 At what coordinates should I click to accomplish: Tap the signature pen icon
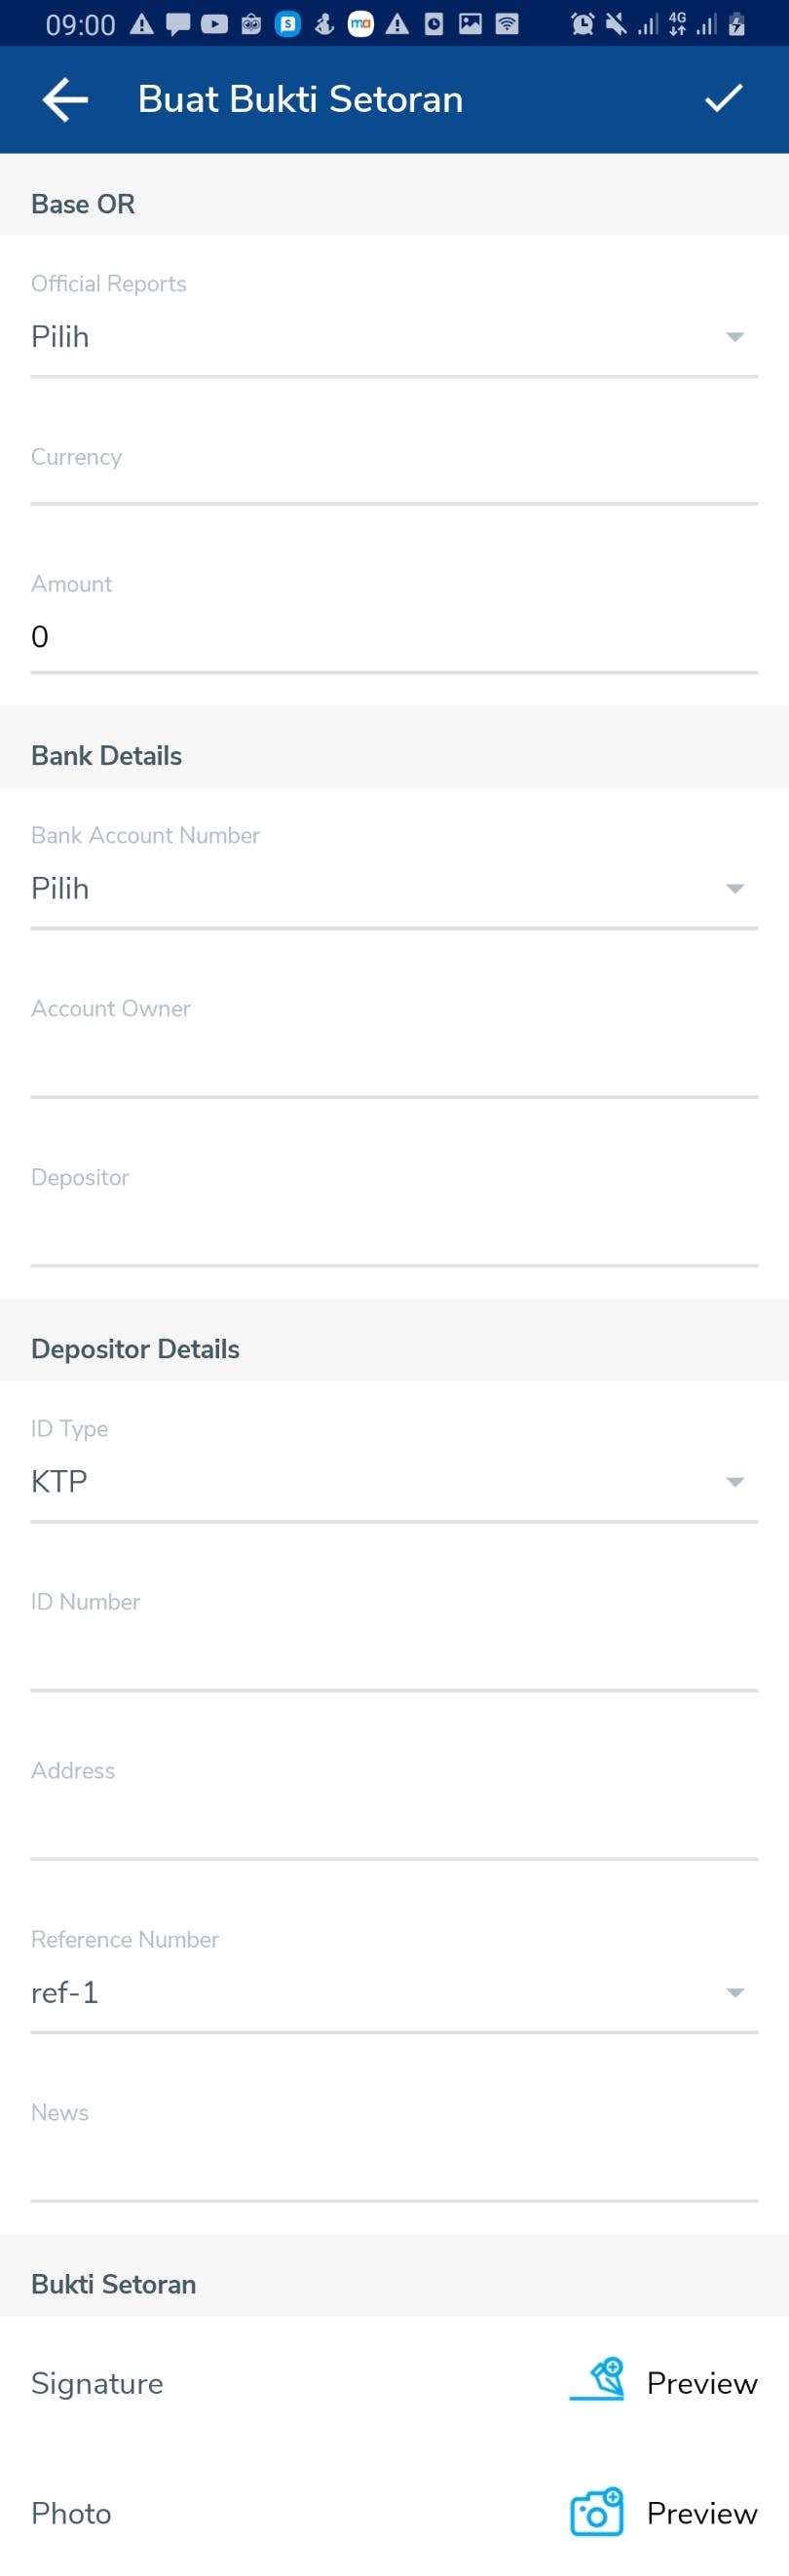[598, 2381]
